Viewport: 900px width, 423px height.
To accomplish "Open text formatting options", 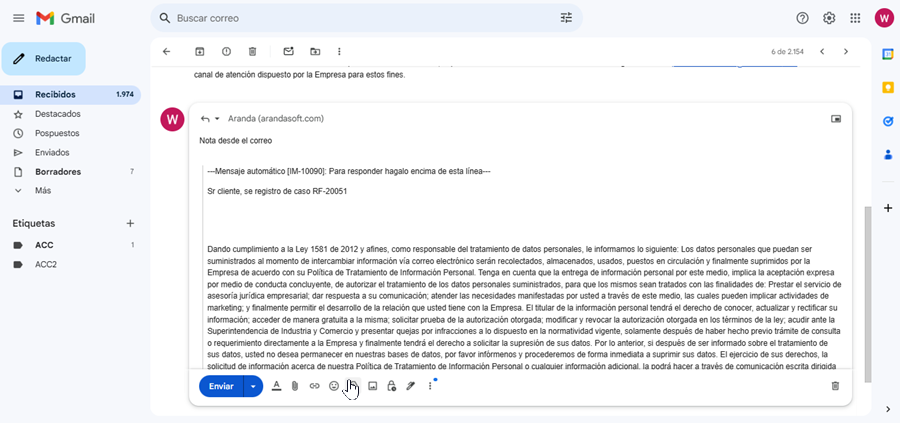I will tap(276, 386).
